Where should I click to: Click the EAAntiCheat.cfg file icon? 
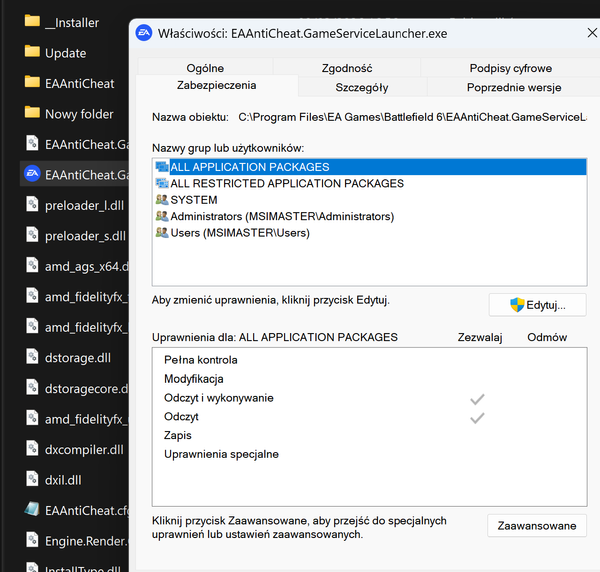pyautogui.click(x=32, y=510)
